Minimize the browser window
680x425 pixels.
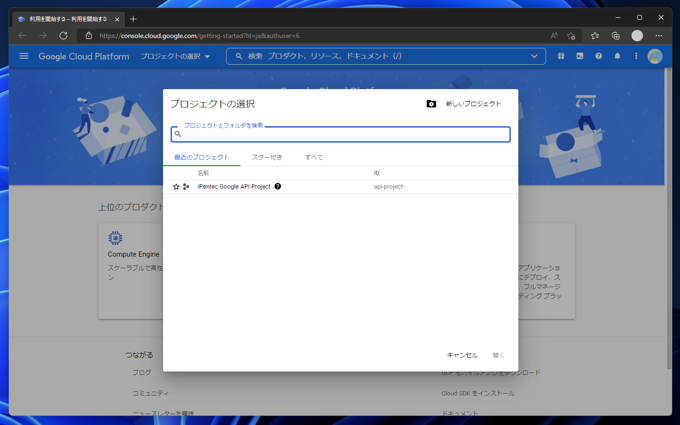point(618,17)
